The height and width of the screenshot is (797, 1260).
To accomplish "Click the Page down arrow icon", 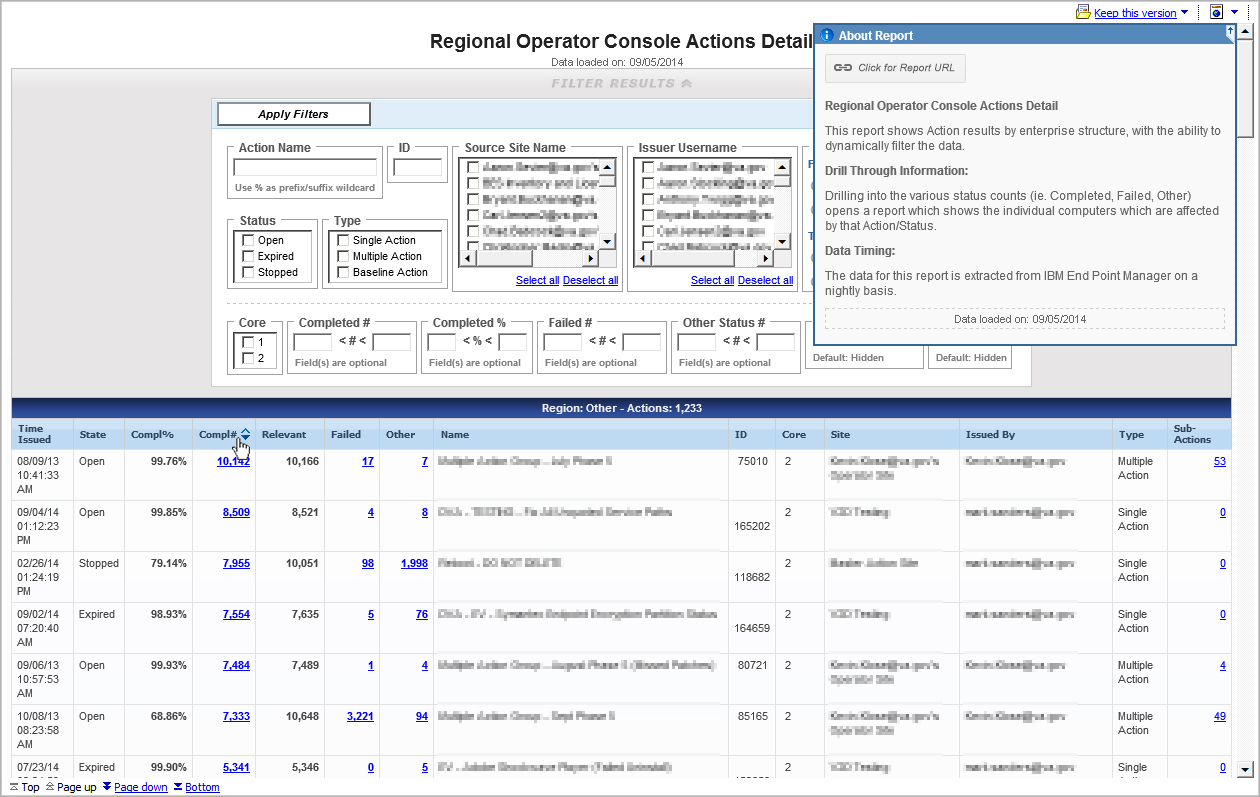I will coord(107,787).
